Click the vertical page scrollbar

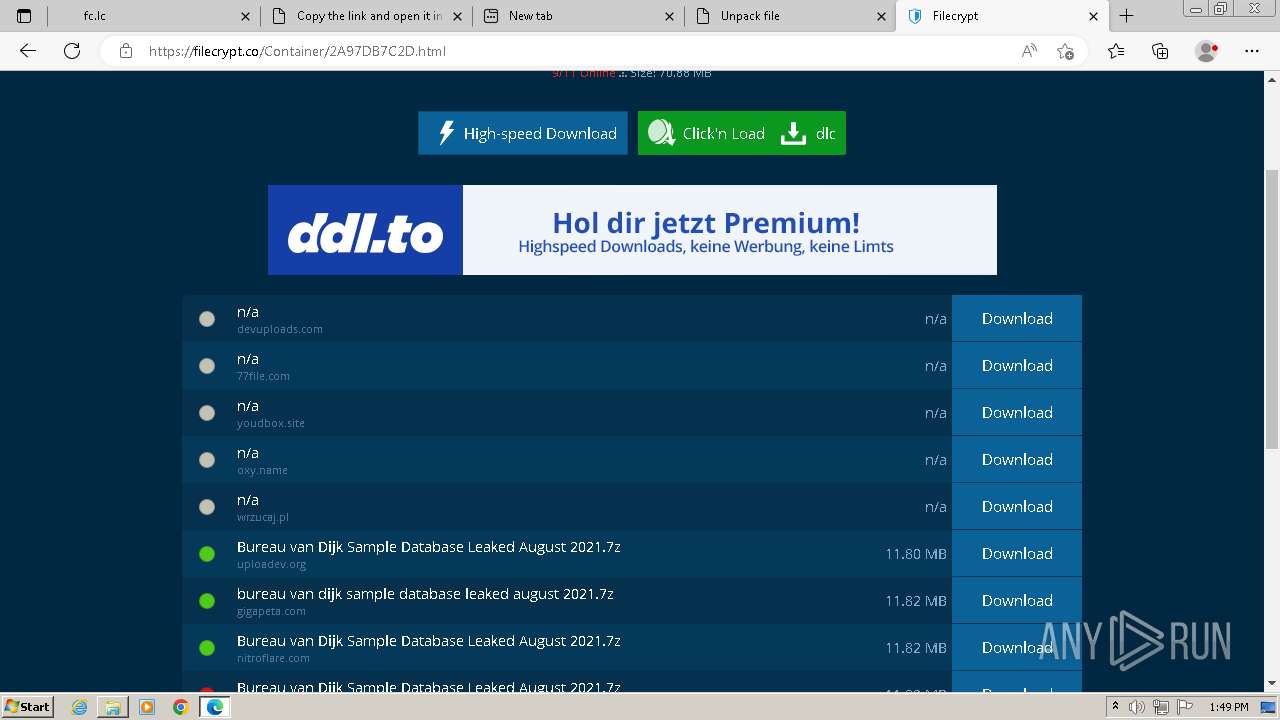pos(1272,310)
